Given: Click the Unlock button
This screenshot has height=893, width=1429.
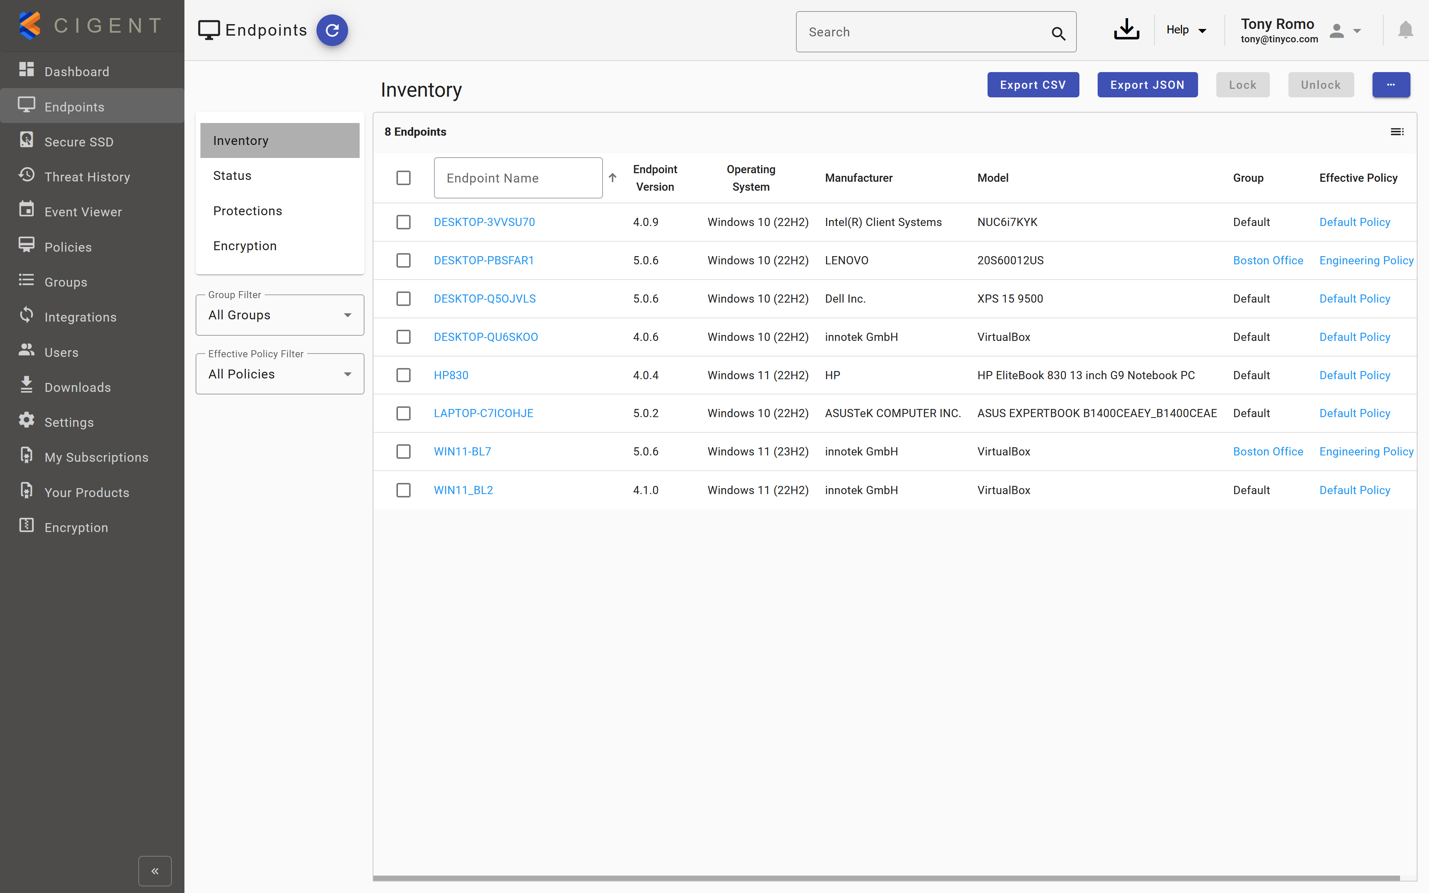Looking at the screenshot, I should click(1321, 85).
